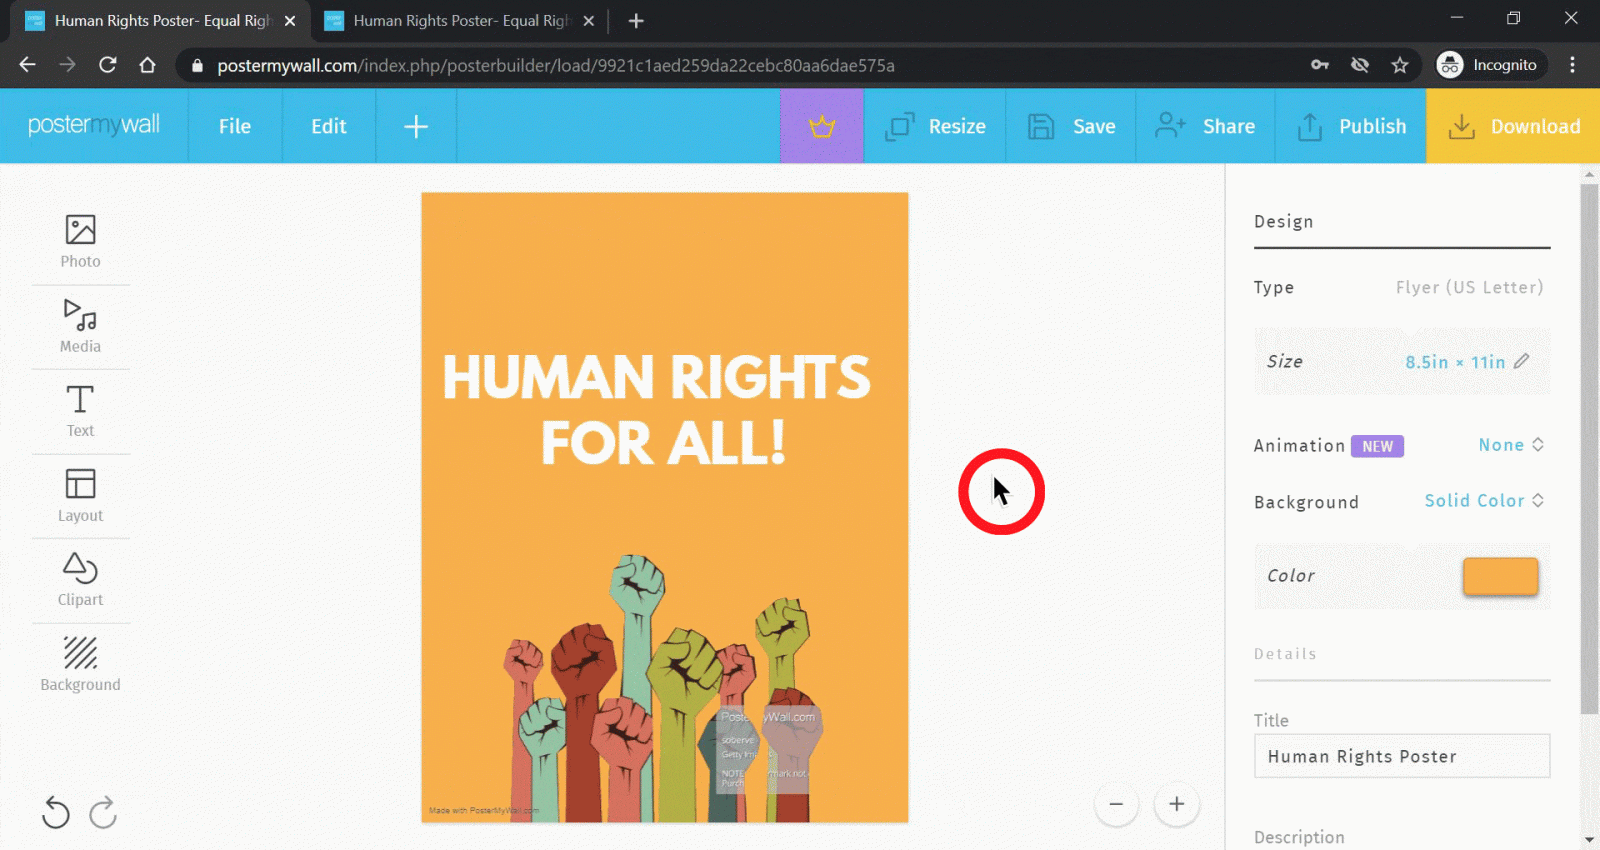Click the browser address bar
Screen dimensions: 1600x850
(740, 65)
